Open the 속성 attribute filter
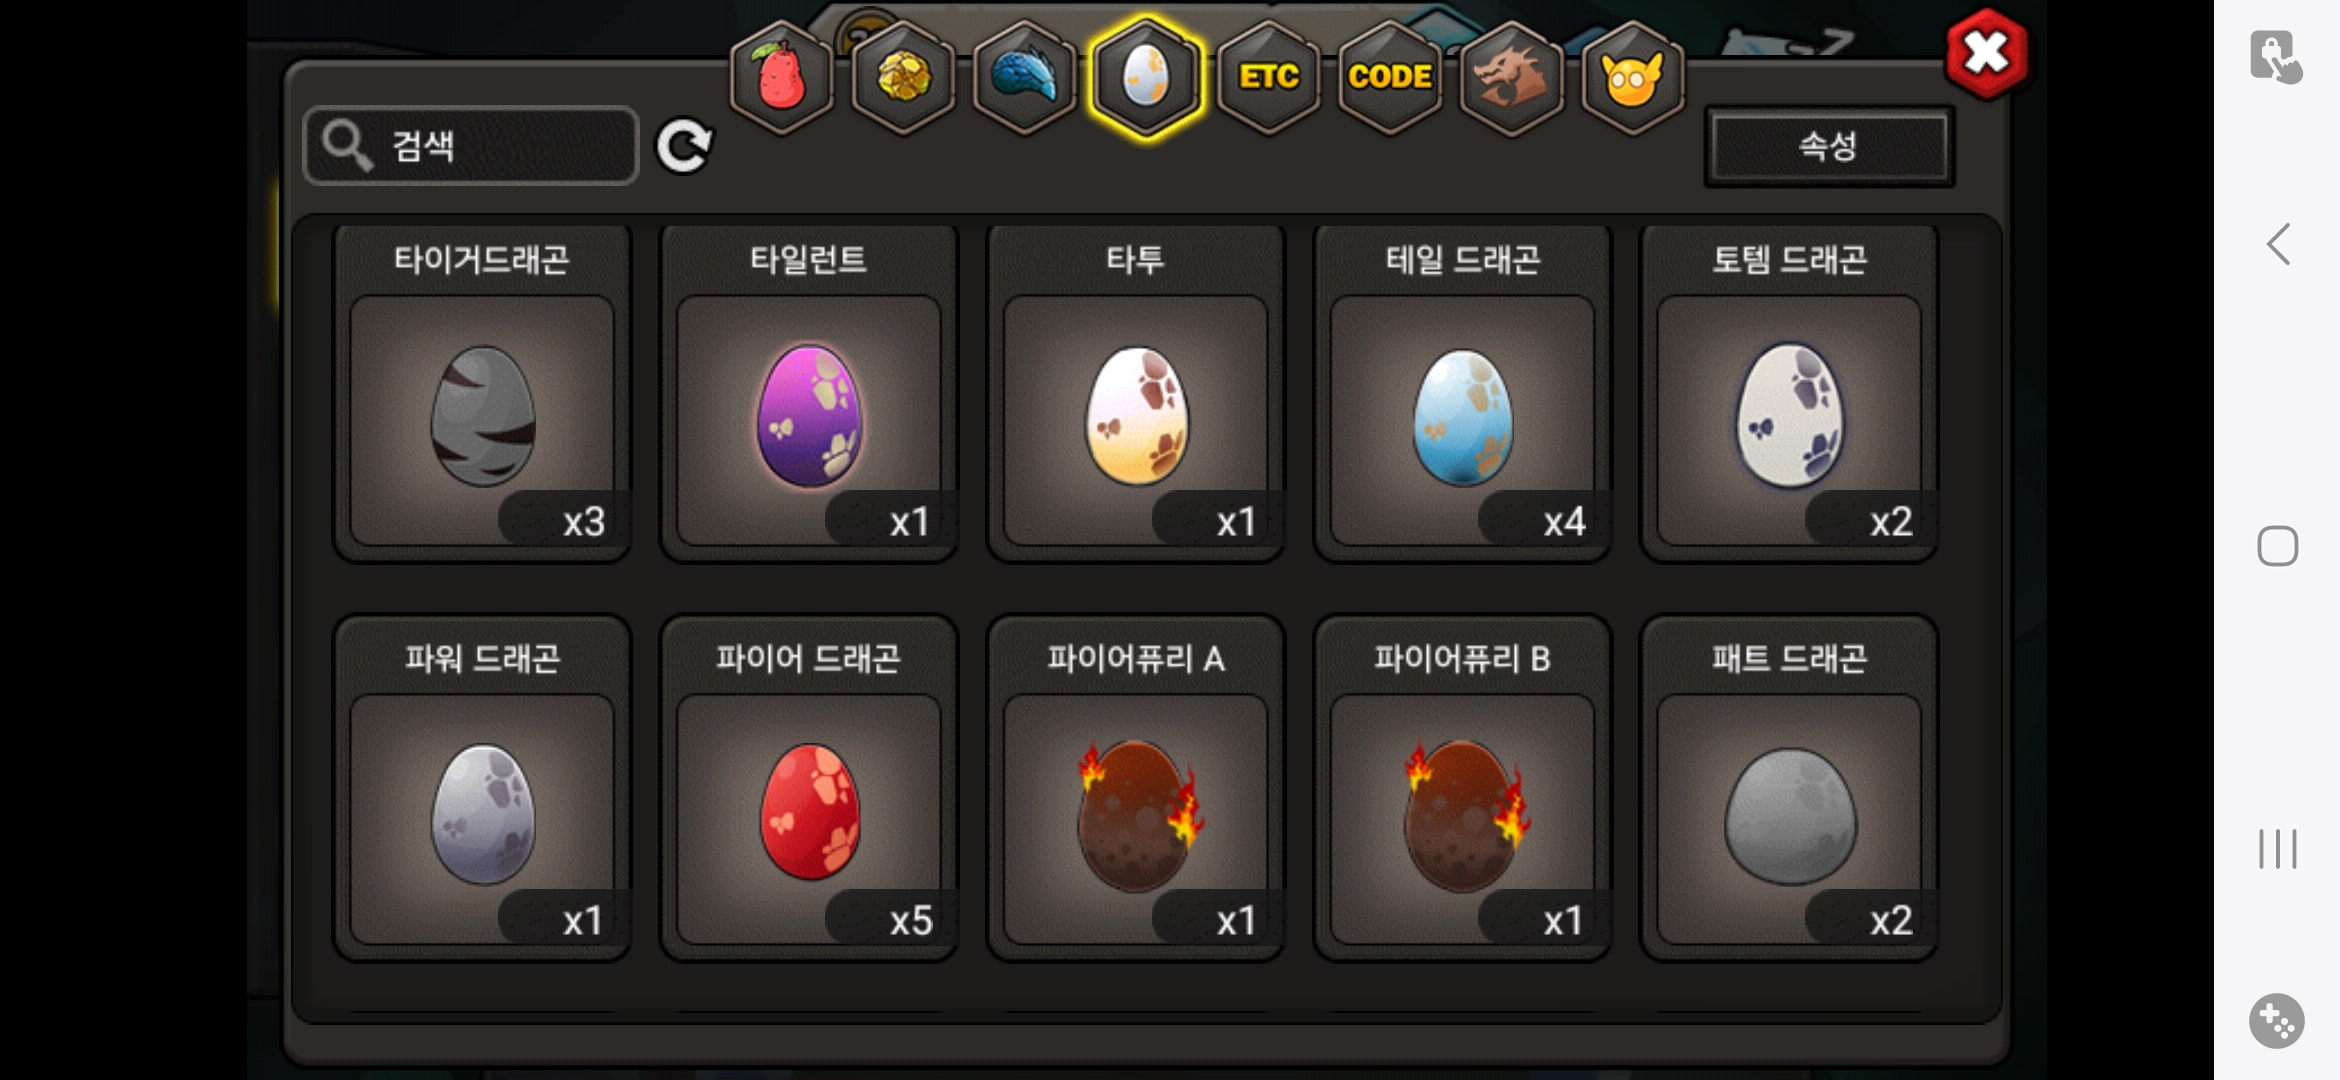The width and height of the screenshot is (2340, 1080). click(1829, 146)
